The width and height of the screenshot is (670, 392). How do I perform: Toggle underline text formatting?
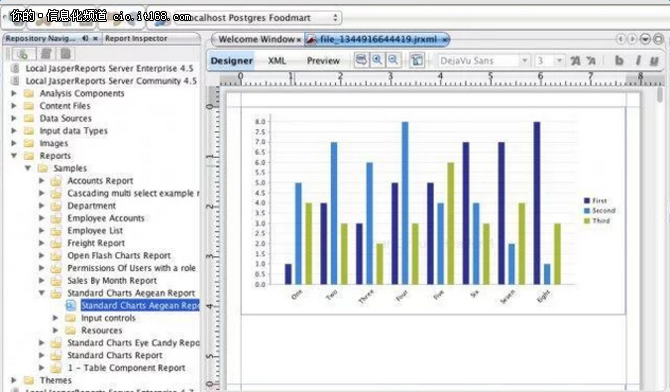click(x=654, y=61)
